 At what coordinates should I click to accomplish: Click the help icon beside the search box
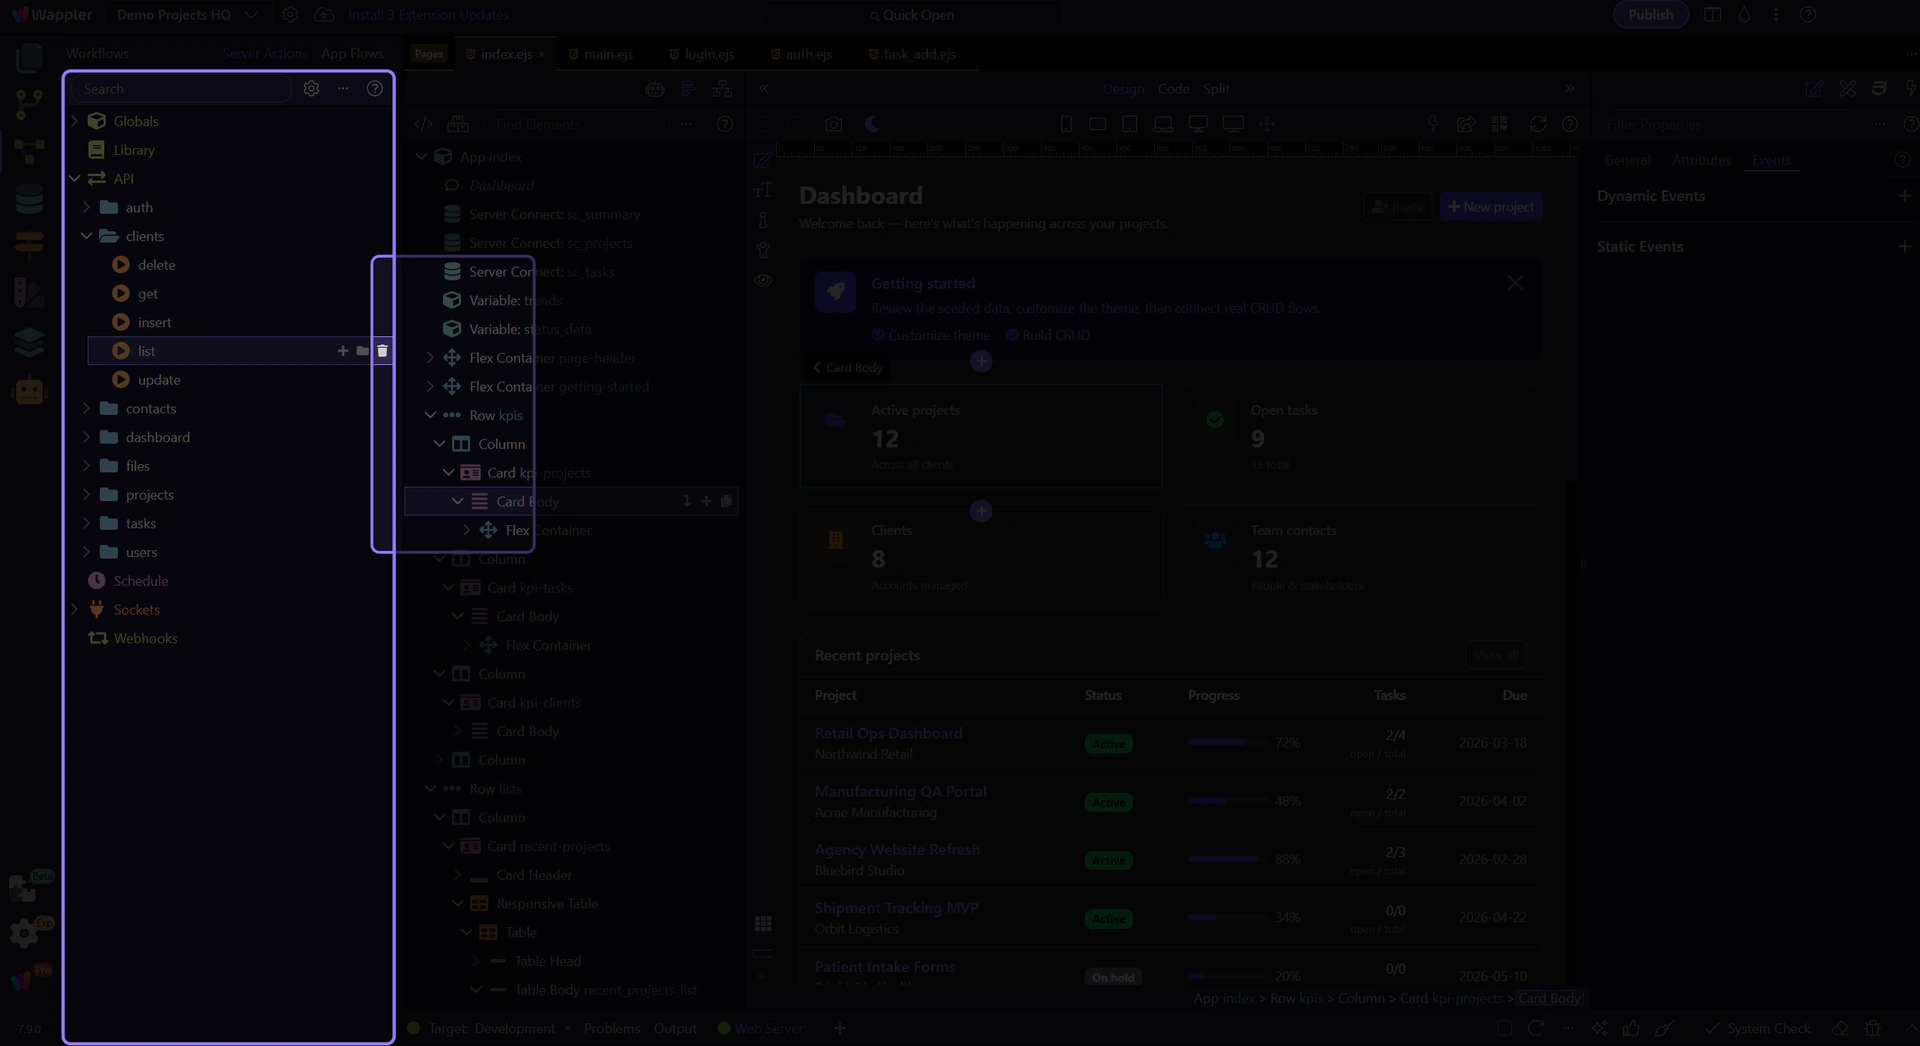pyautogui.click(x=375, y=89)
